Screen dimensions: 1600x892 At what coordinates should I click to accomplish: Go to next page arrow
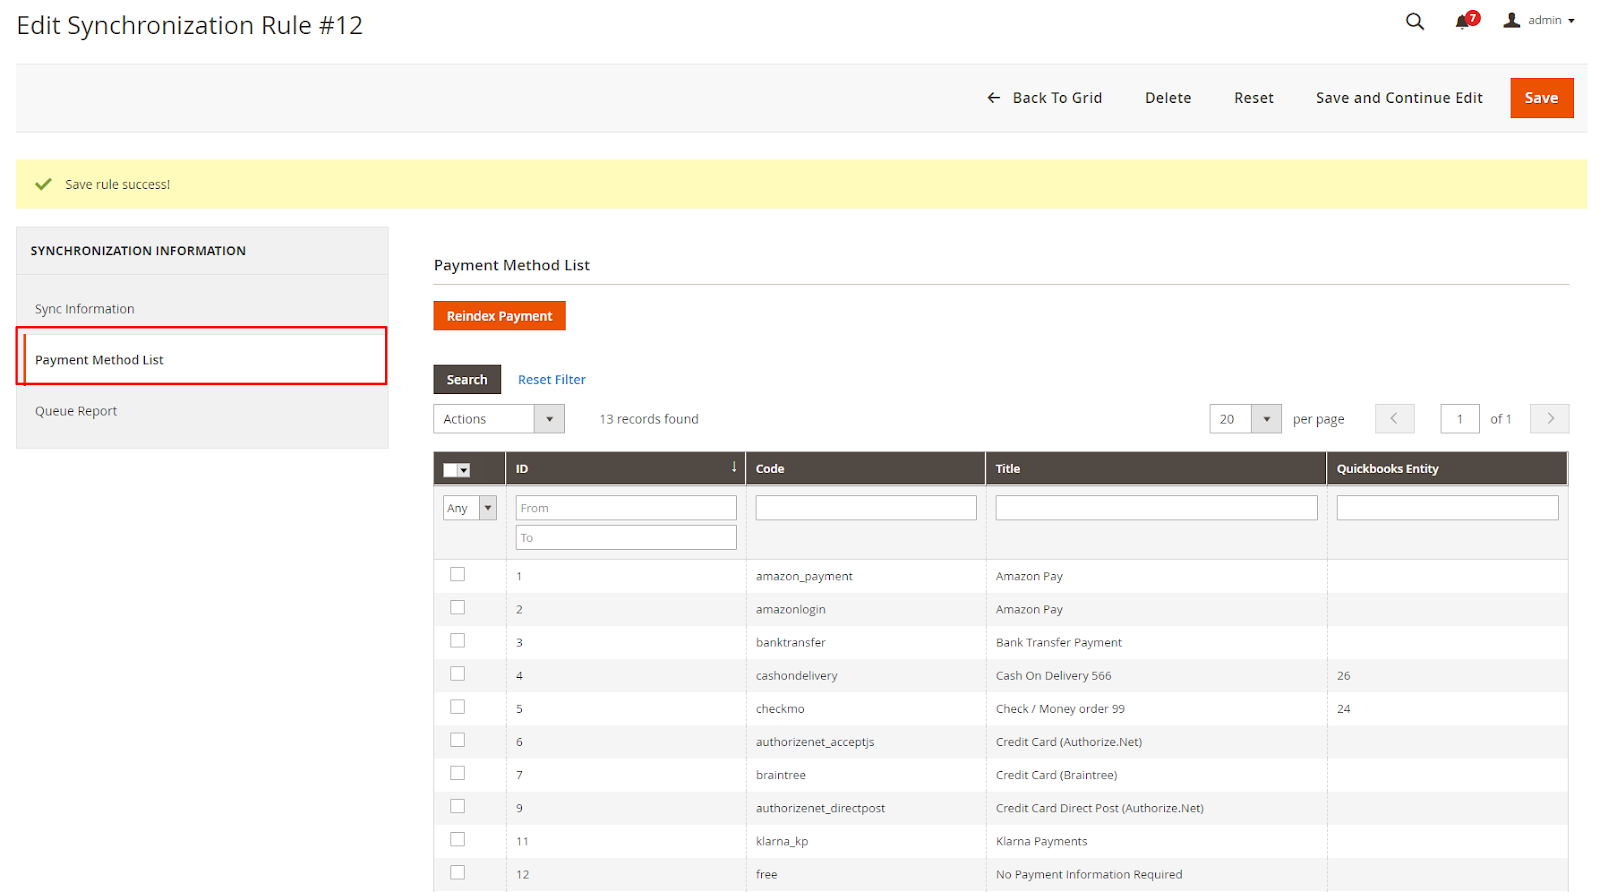point(1549,419)
